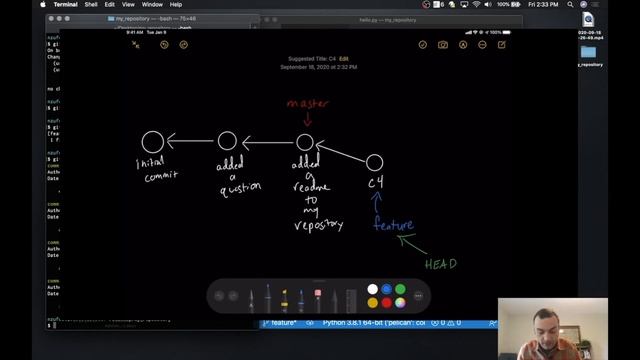Viewport: 640px width, 360px height.
Task: Select the blue pencil tool
Action: 301,300
